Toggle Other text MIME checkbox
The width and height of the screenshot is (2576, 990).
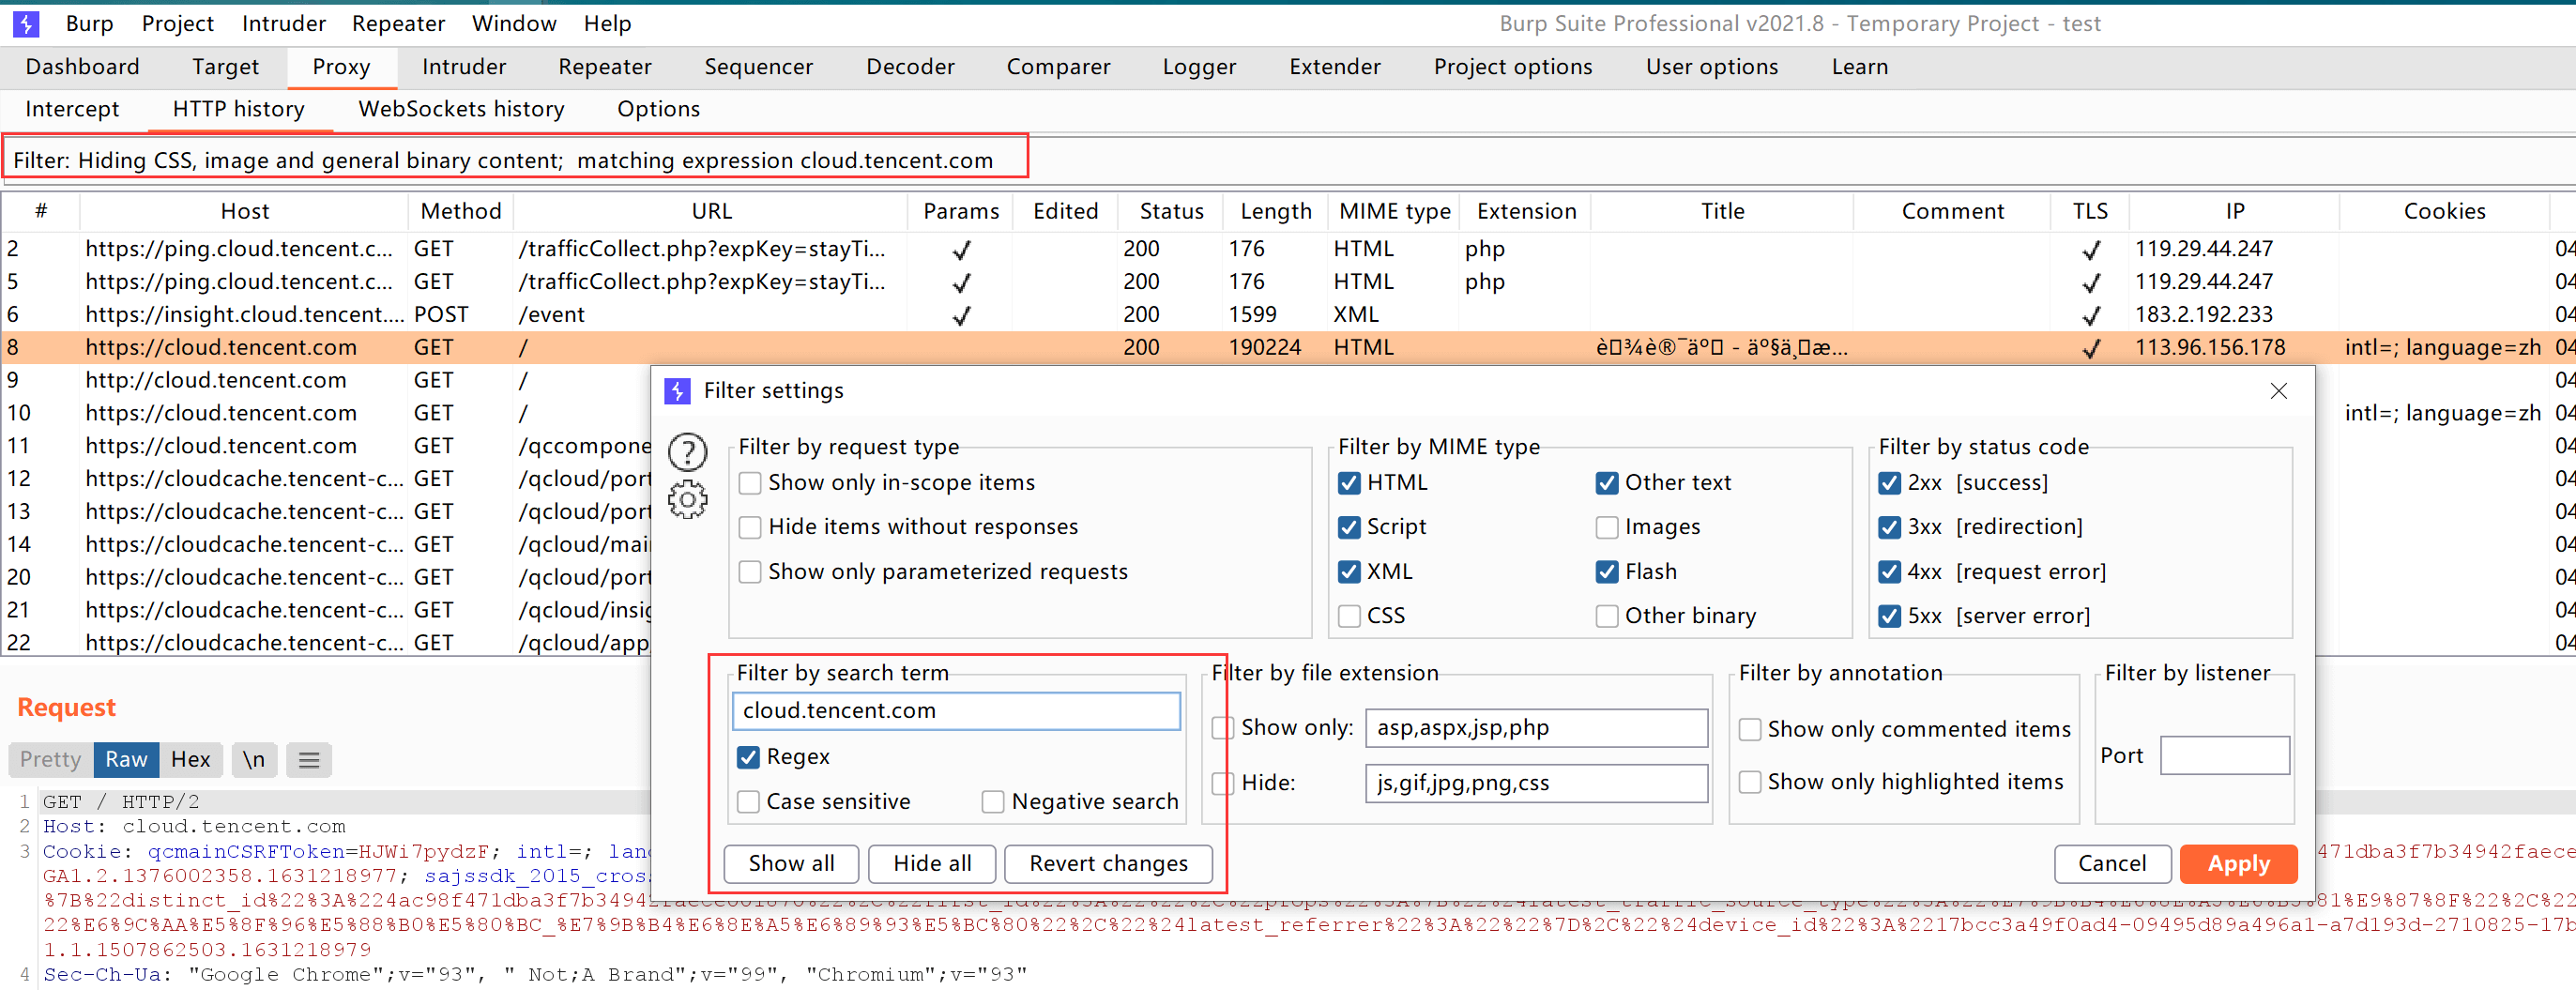(x=1607, y=483)
